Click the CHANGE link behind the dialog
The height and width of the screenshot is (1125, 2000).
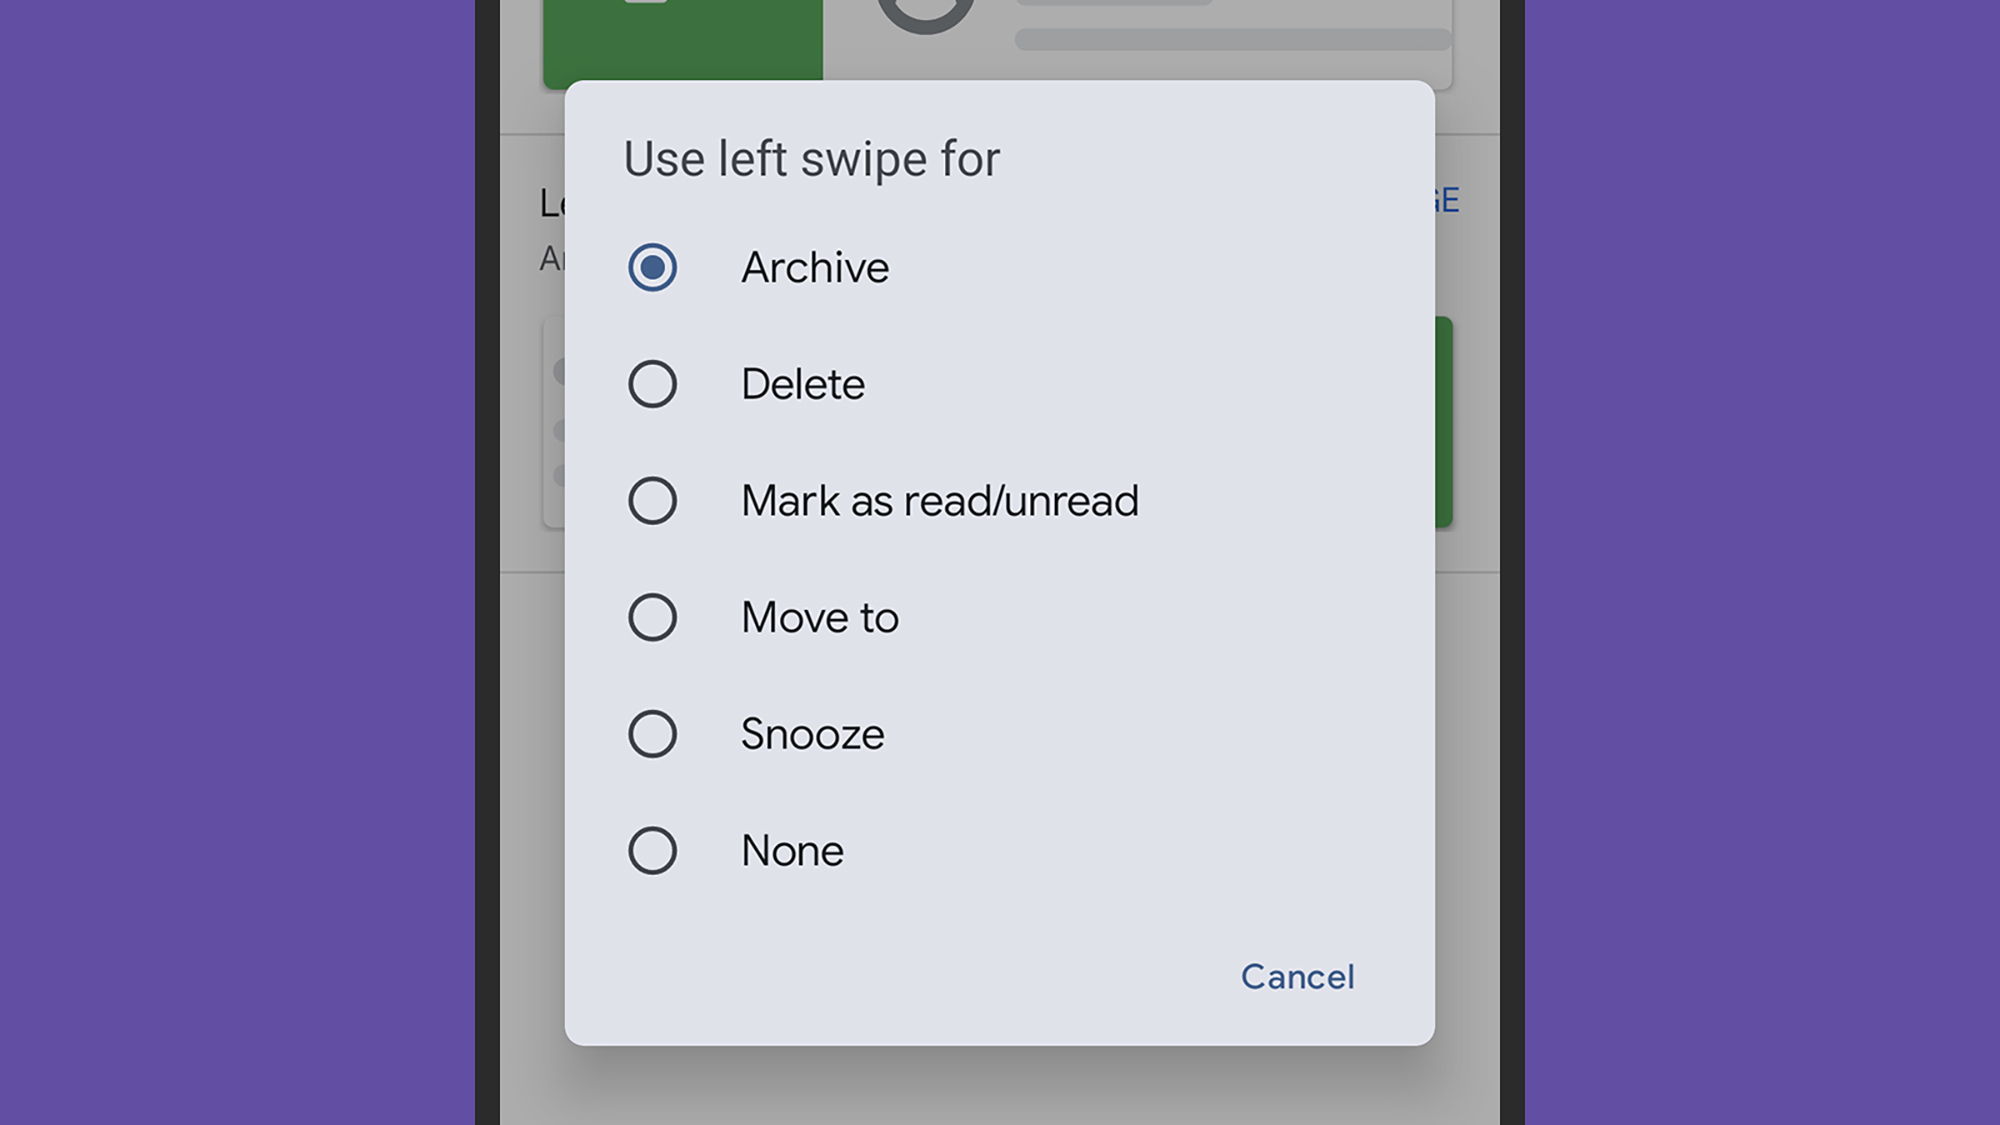point(1447,200)
